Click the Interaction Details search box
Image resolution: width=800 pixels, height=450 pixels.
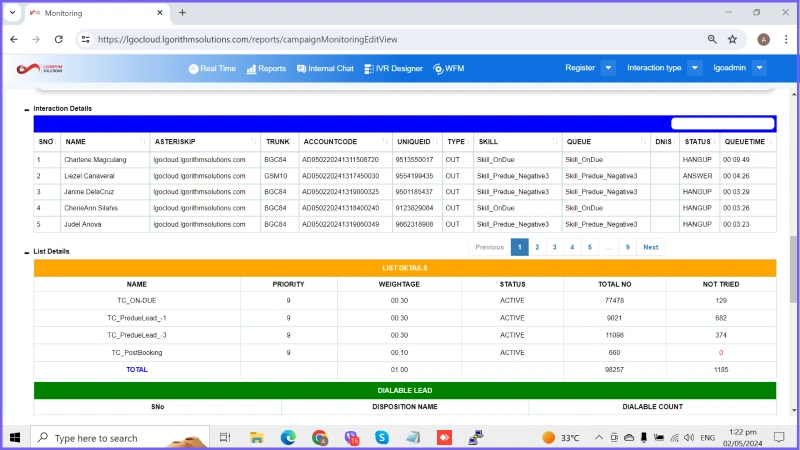tap(722, 124)
